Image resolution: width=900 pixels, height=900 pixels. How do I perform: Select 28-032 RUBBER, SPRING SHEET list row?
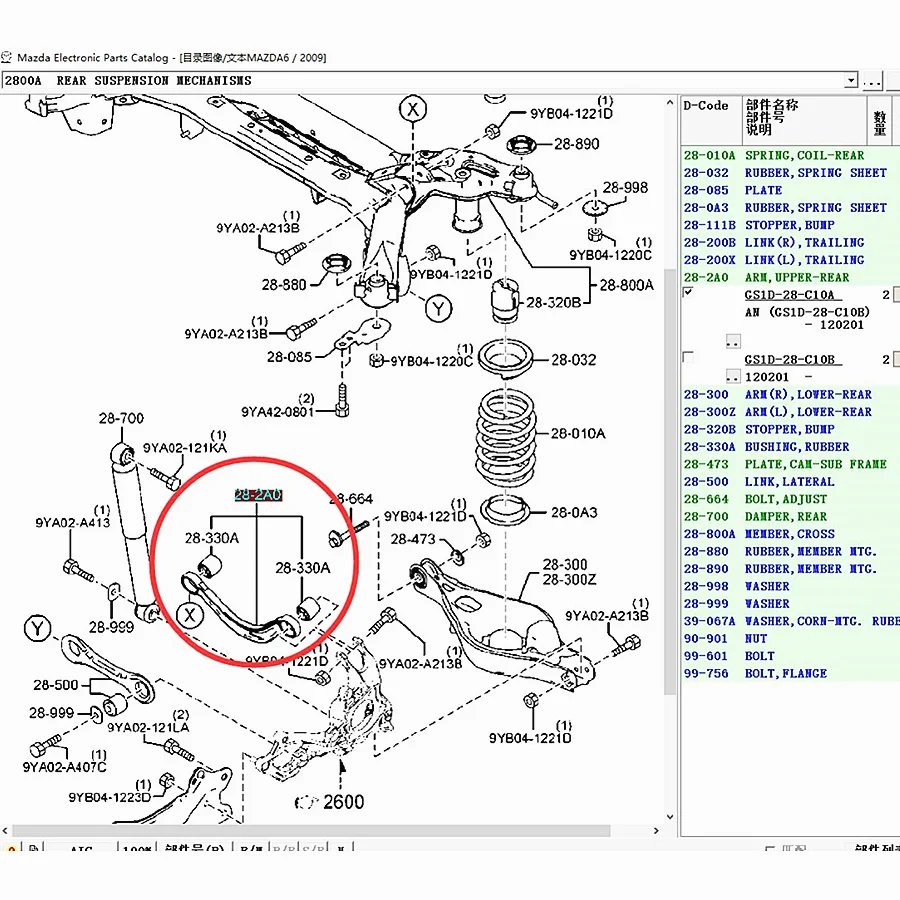(790, 173)
